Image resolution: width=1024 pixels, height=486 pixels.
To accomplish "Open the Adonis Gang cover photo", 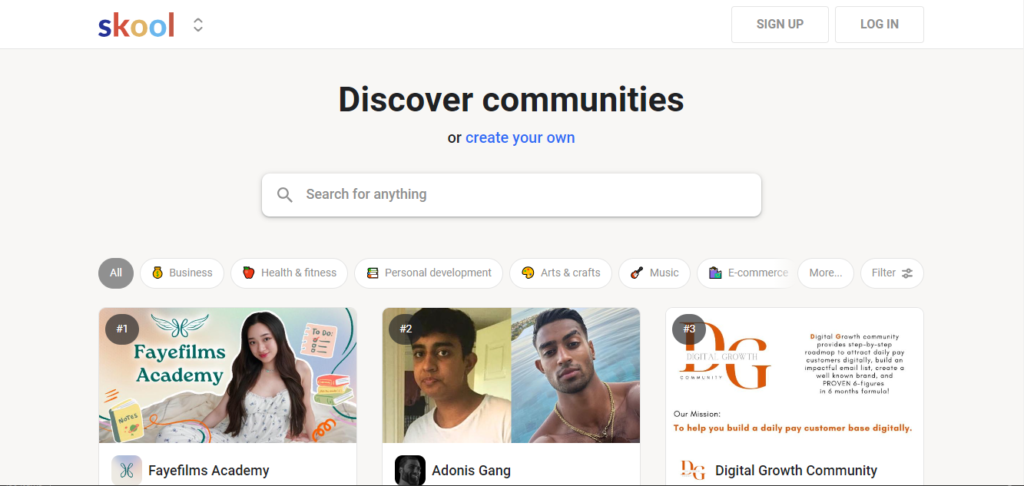I will (511, 375).
